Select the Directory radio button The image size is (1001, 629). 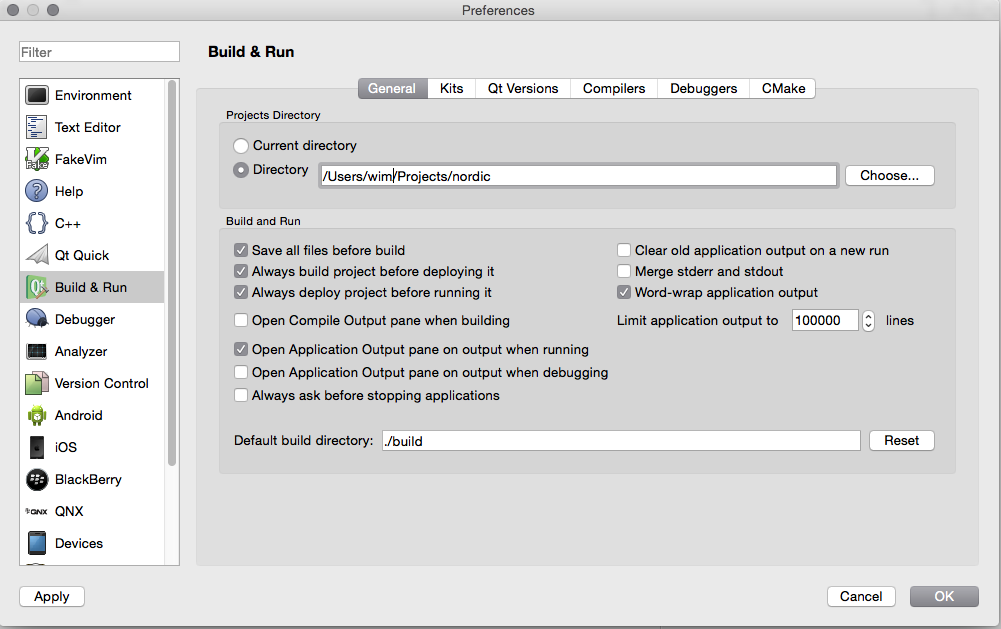[241, 170]
